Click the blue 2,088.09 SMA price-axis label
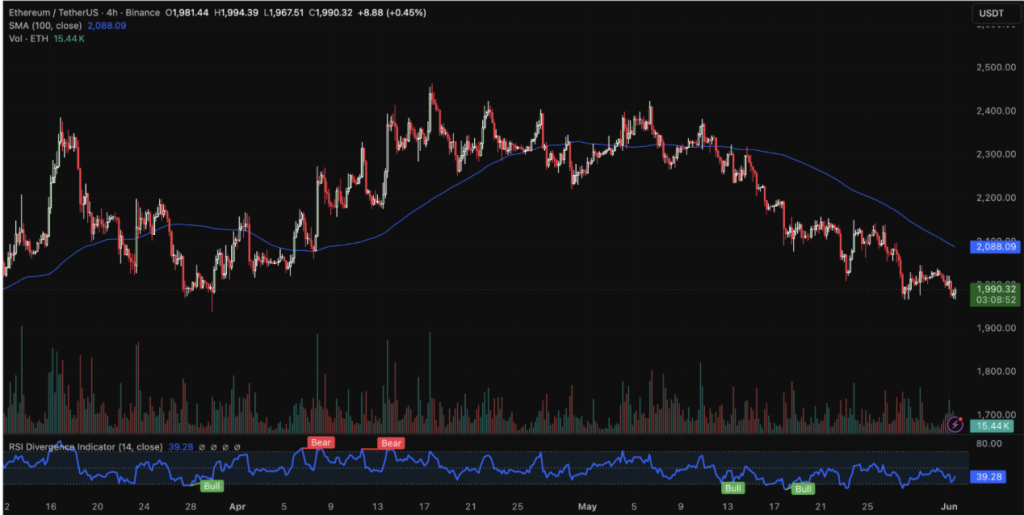 [995, 247]
